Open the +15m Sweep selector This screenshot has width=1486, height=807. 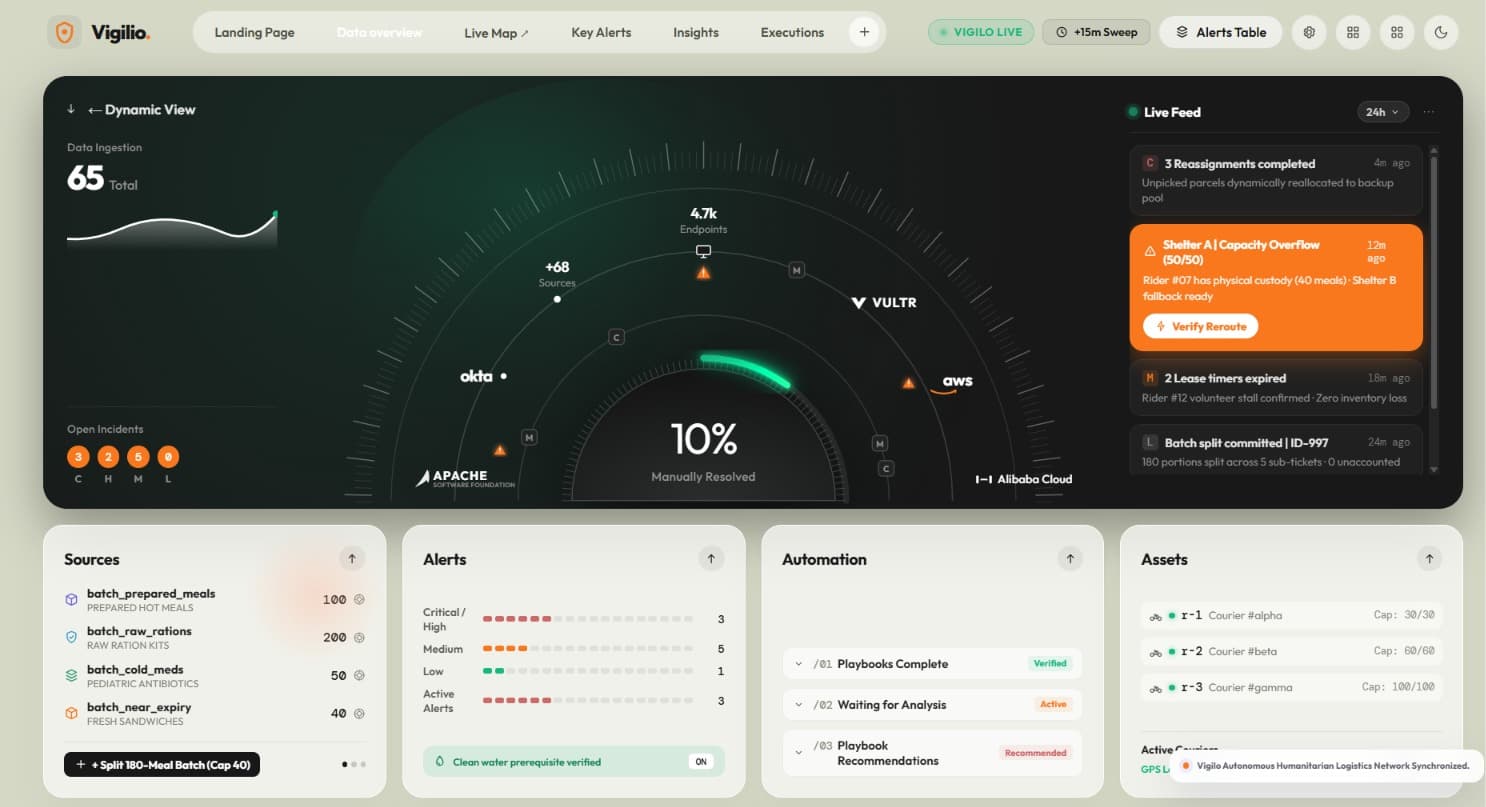tap(1096, 32)
